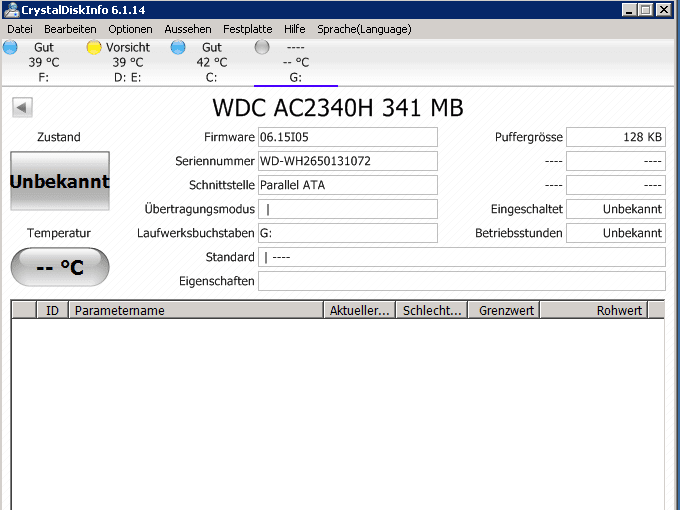Close the CrystalDiskInfo window
Screen dimensions: 684x517
tap(664, 10)
